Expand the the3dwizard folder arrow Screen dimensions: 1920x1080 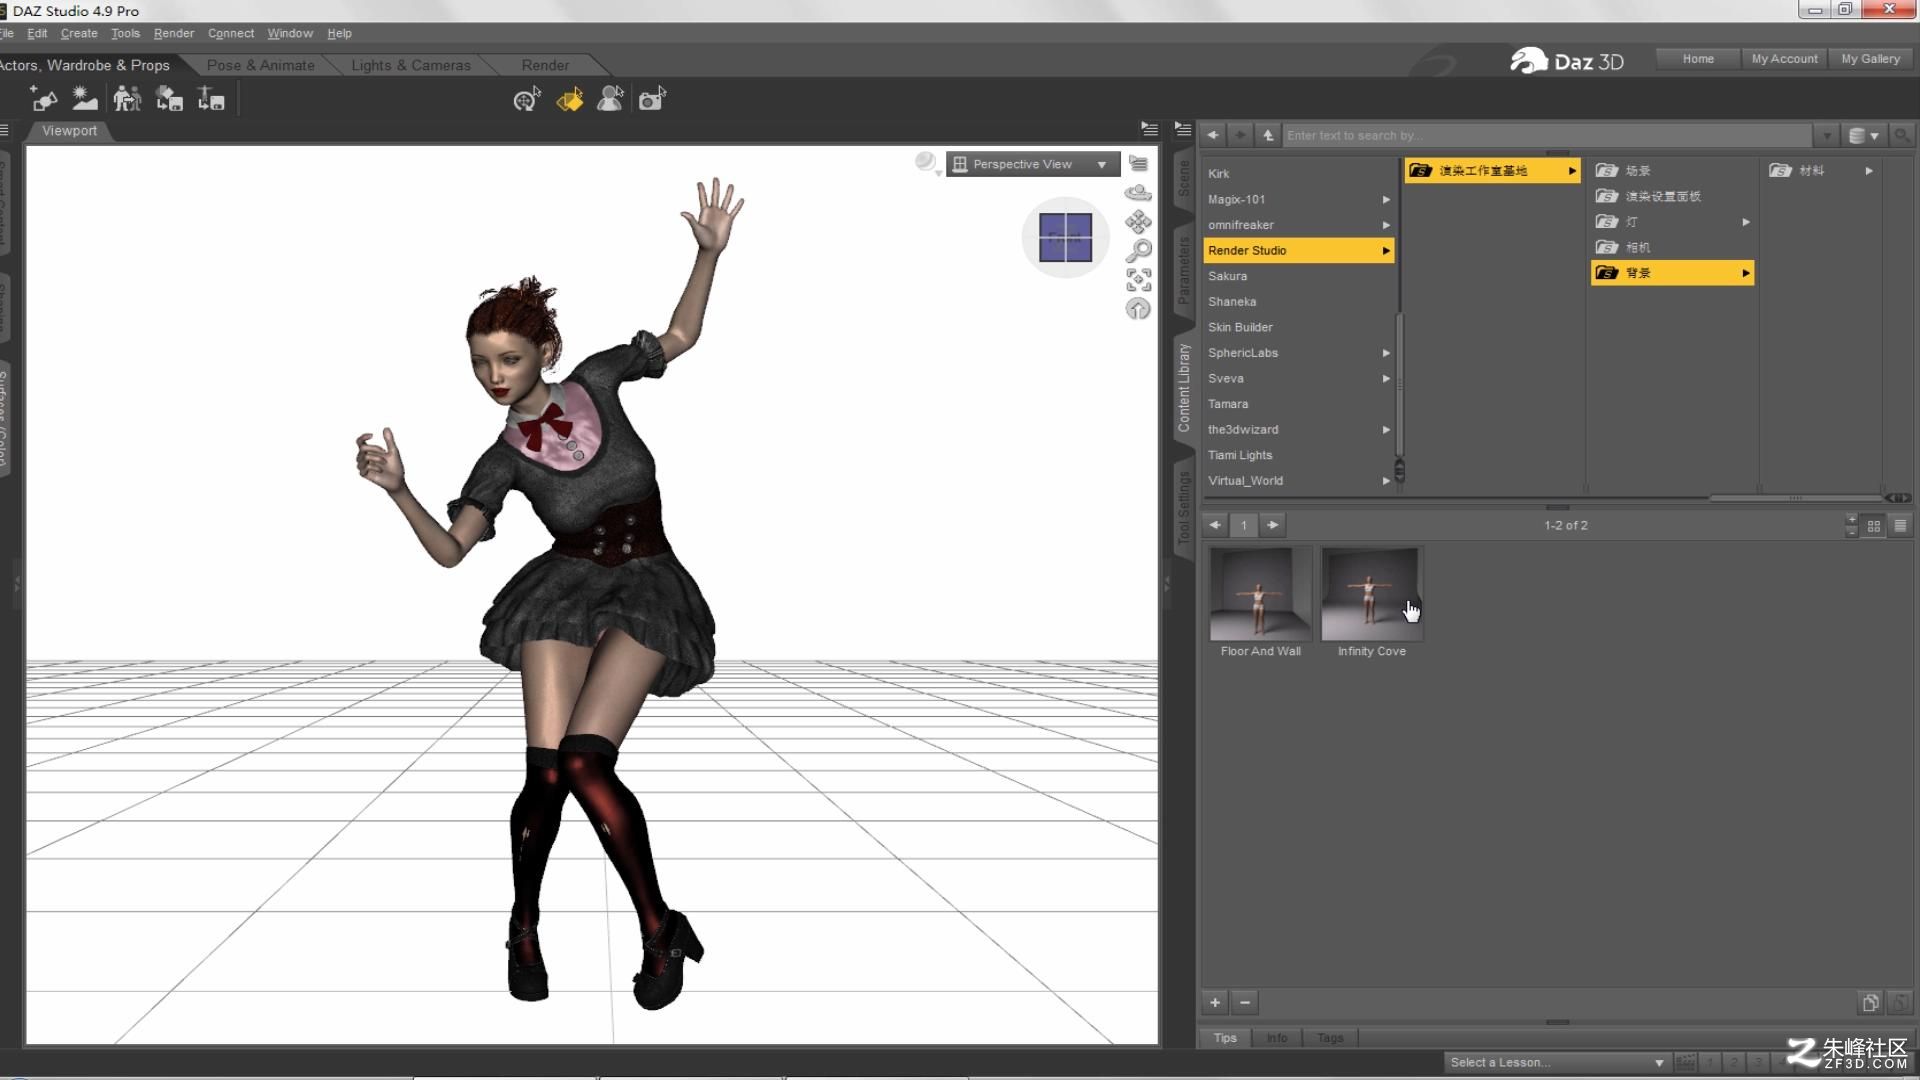tap(1386, 430)
